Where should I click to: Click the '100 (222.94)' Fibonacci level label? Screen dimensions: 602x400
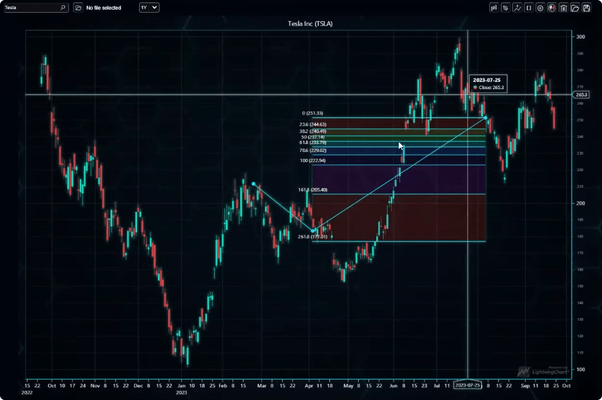click(x=313, y=160)
